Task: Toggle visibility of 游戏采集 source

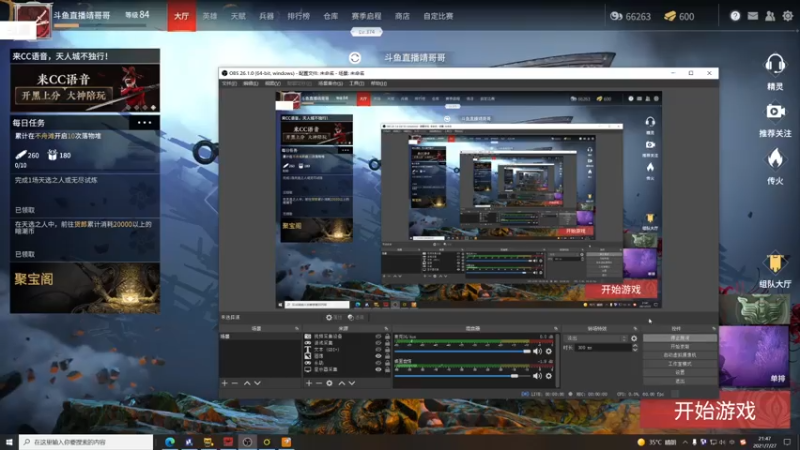Action: 378,343
